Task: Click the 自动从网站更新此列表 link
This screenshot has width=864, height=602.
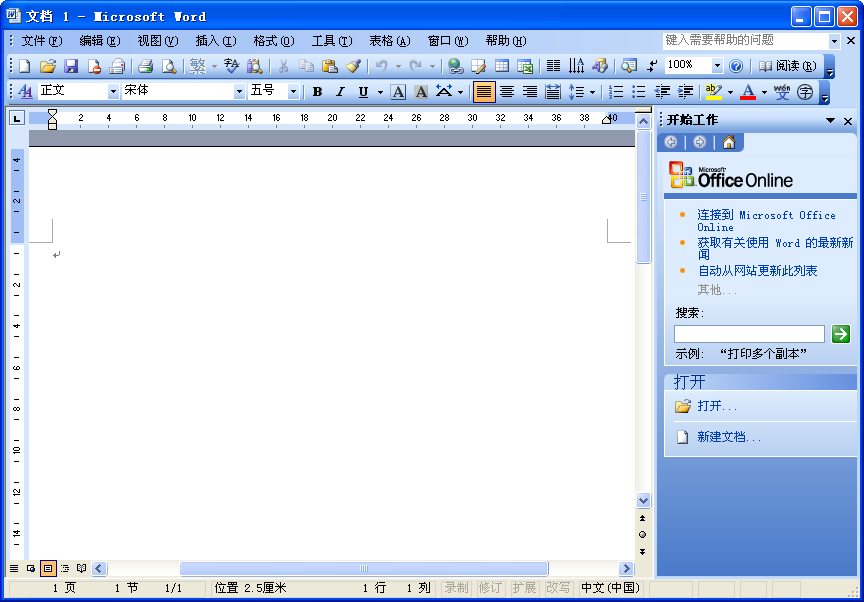Action: tap(758, 270)
